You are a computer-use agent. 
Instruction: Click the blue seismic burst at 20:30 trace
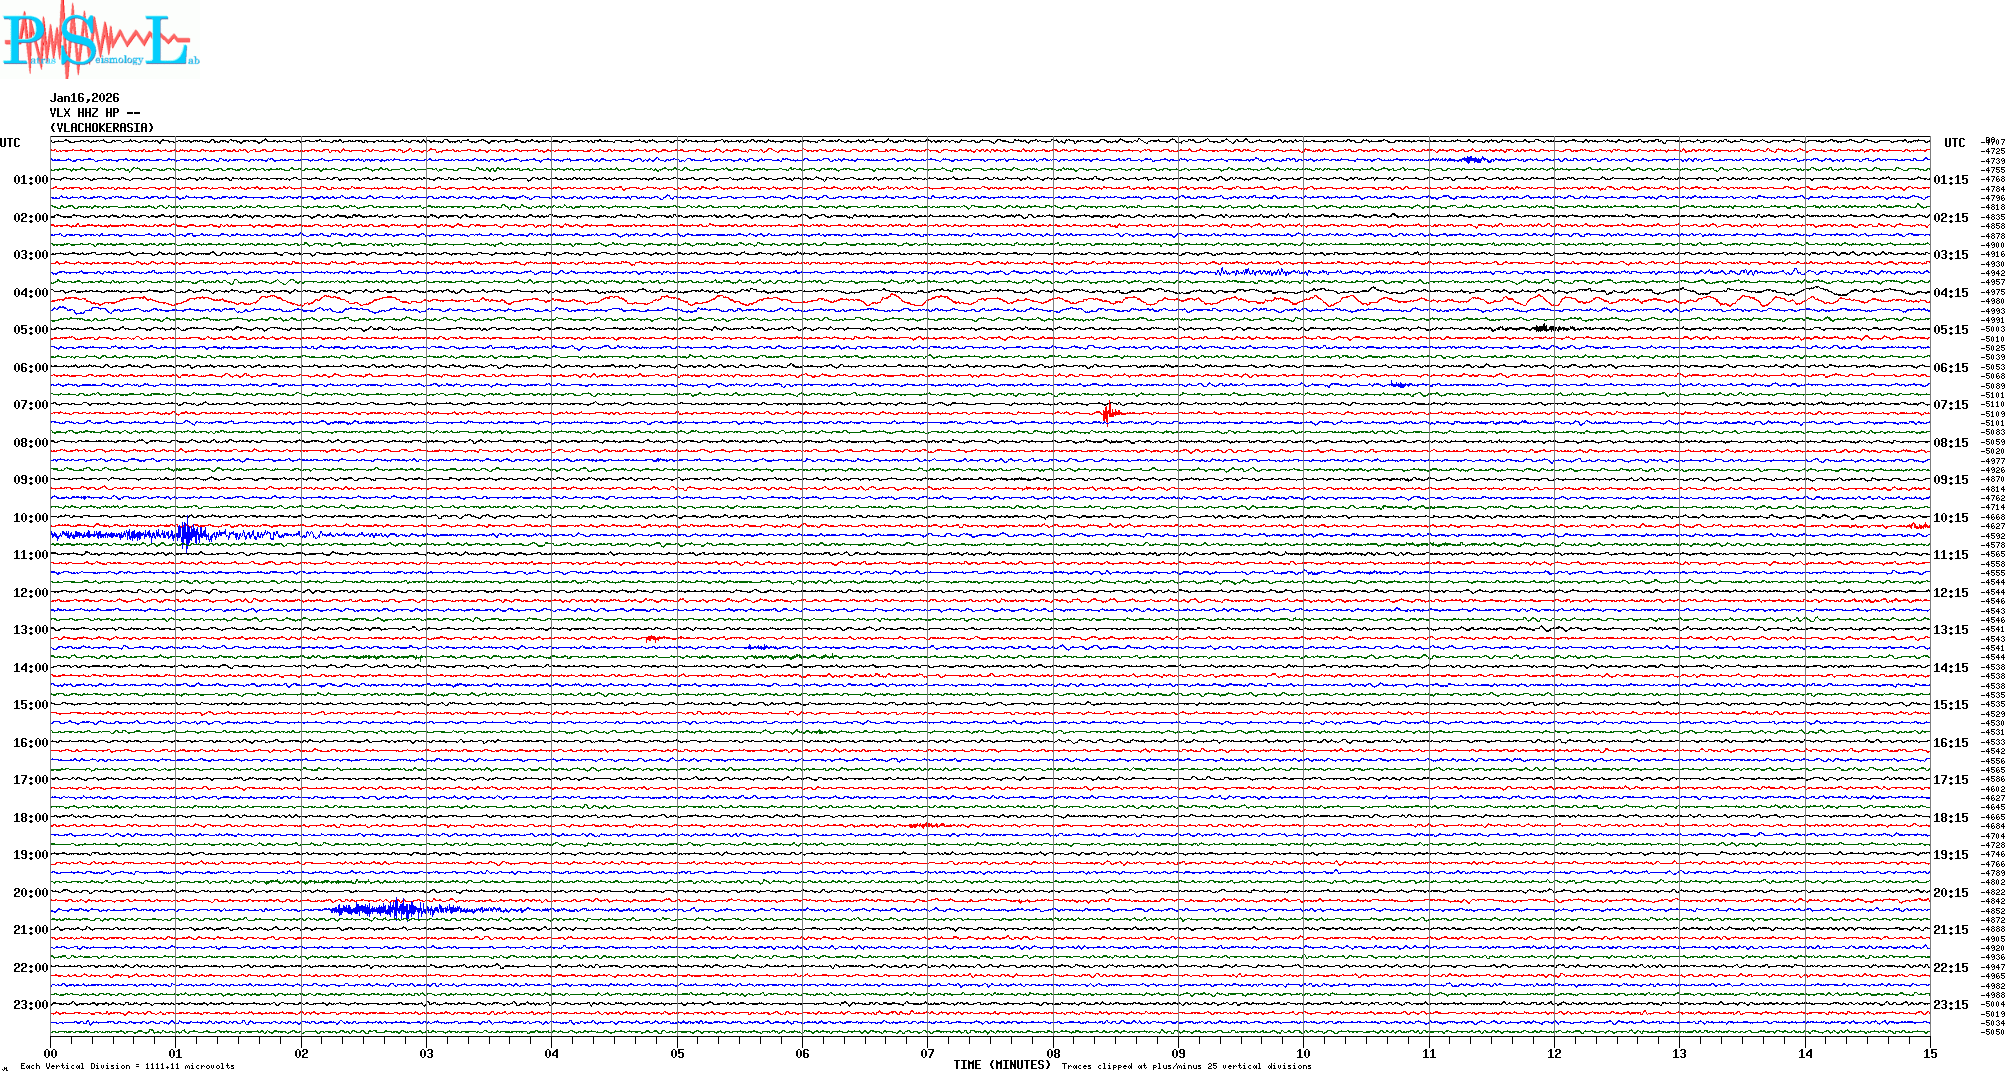(x=398, y=909)
